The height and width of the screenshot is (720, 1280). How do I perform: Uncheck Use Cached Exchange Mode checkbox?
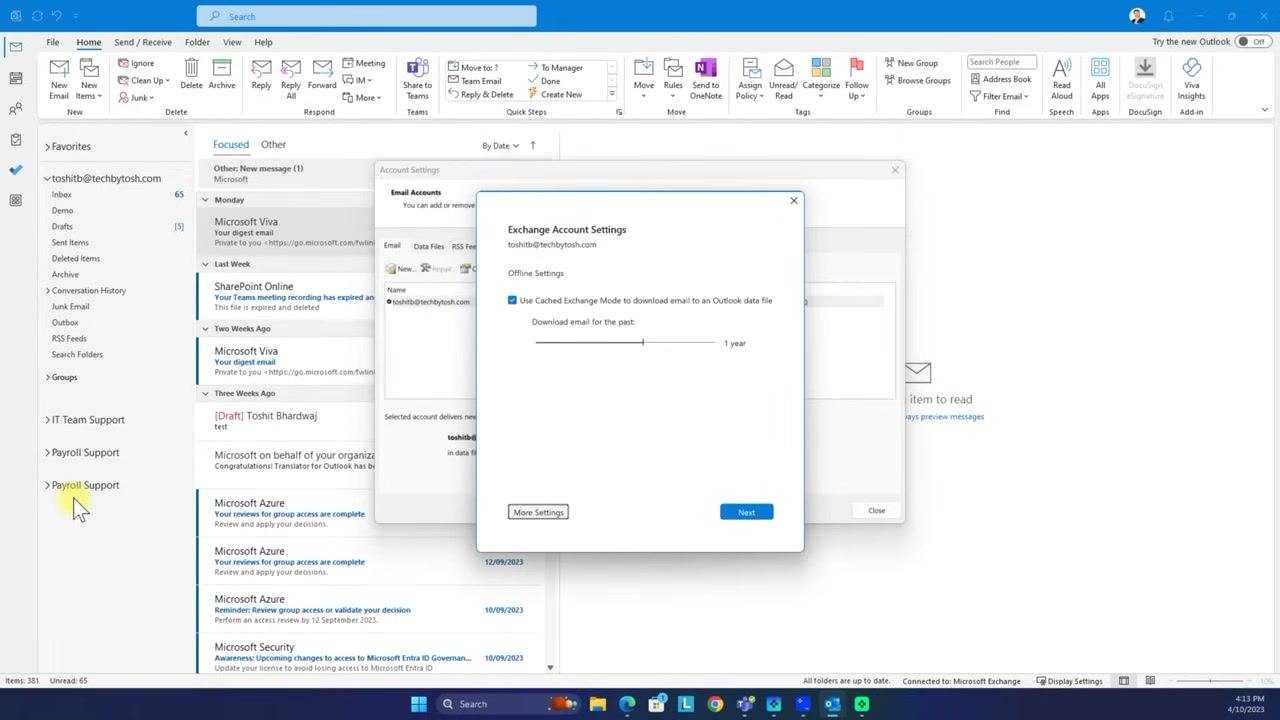512,300
